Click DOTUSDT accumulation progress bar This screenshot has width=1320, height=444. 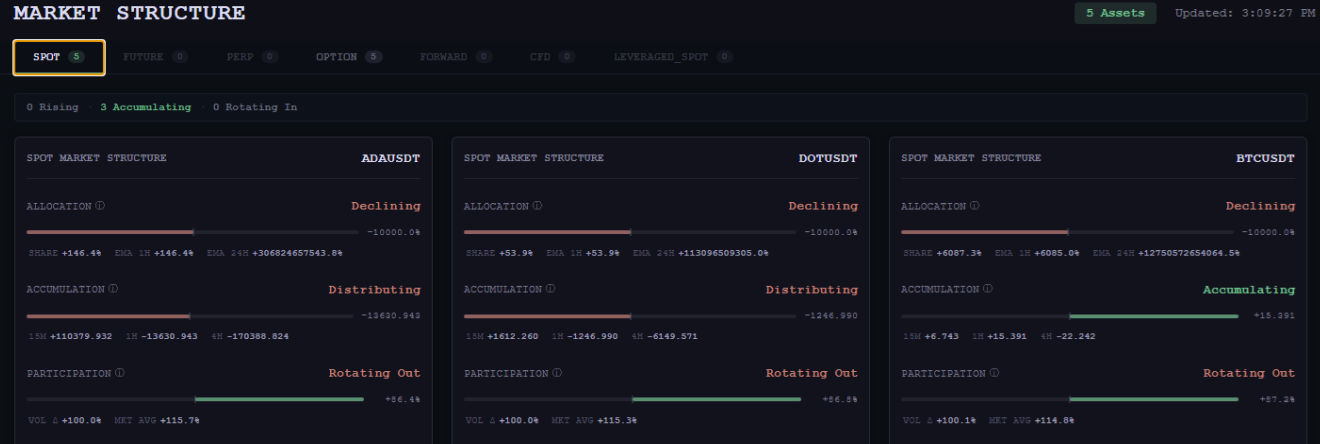[x=630, y=316]
